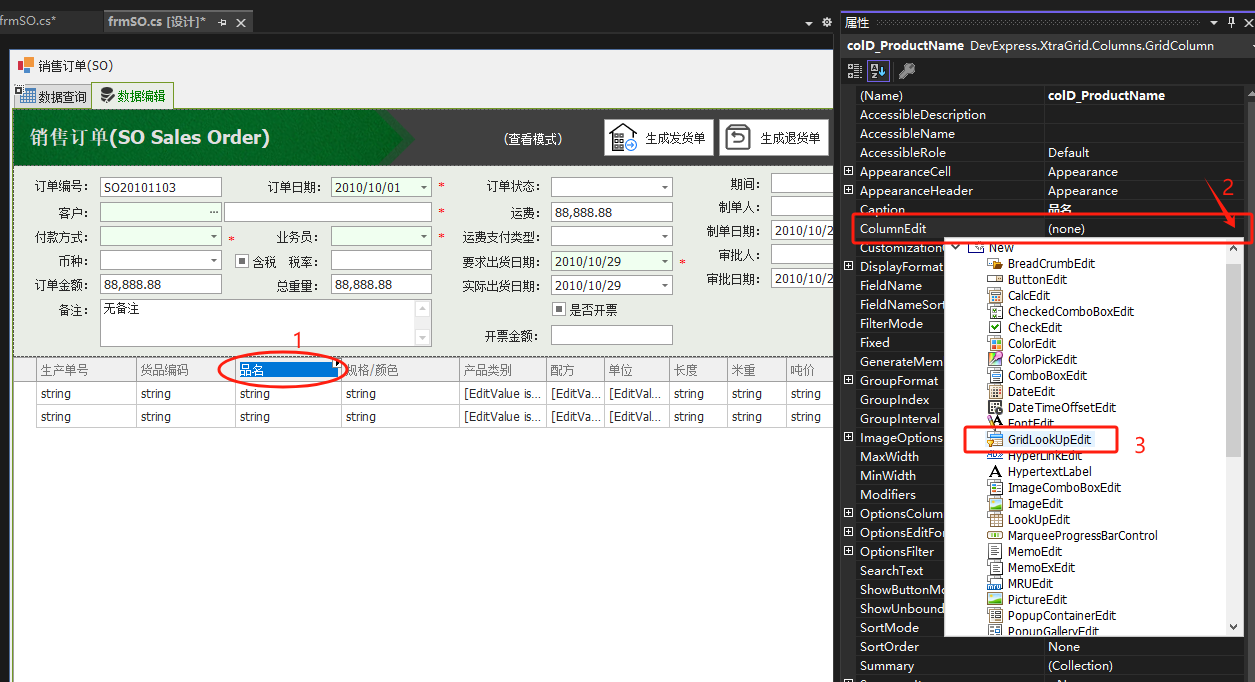
Task: Choose DateEdit in editor list
Action: pos(1031,391)
